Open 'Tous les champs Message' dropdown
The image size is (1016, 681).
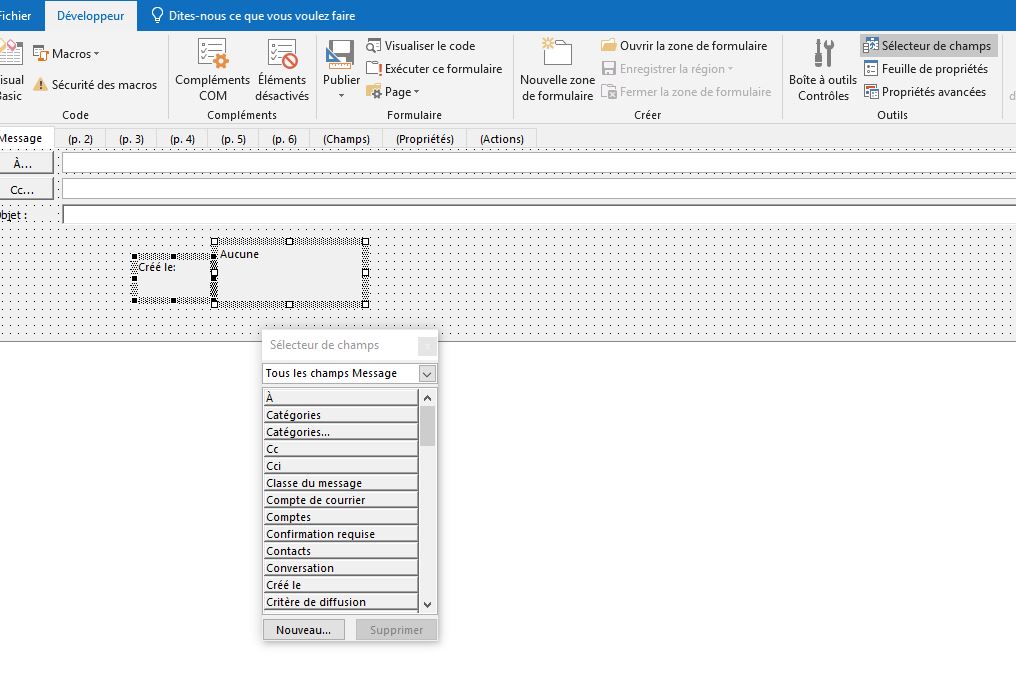(x=427, y=374)
